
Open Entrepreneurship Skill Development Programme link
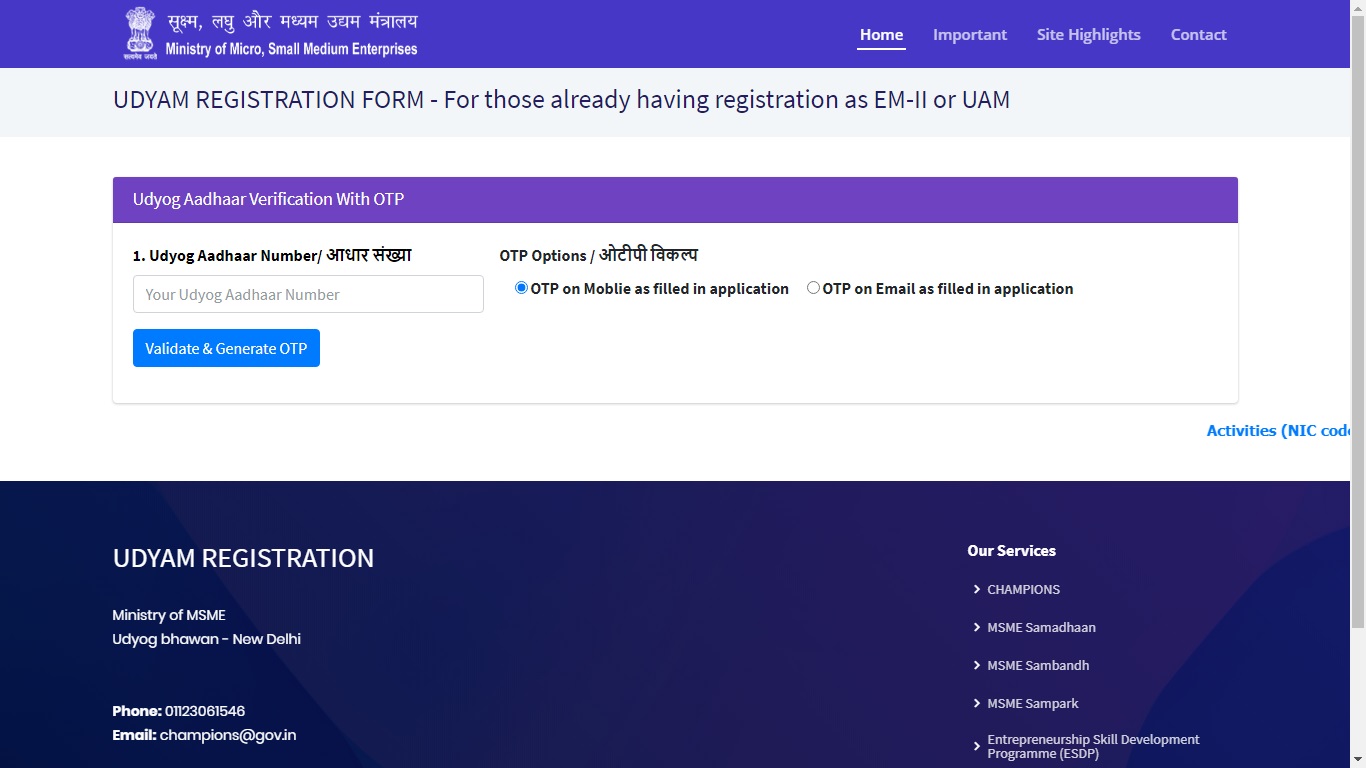pos(1093,746)
